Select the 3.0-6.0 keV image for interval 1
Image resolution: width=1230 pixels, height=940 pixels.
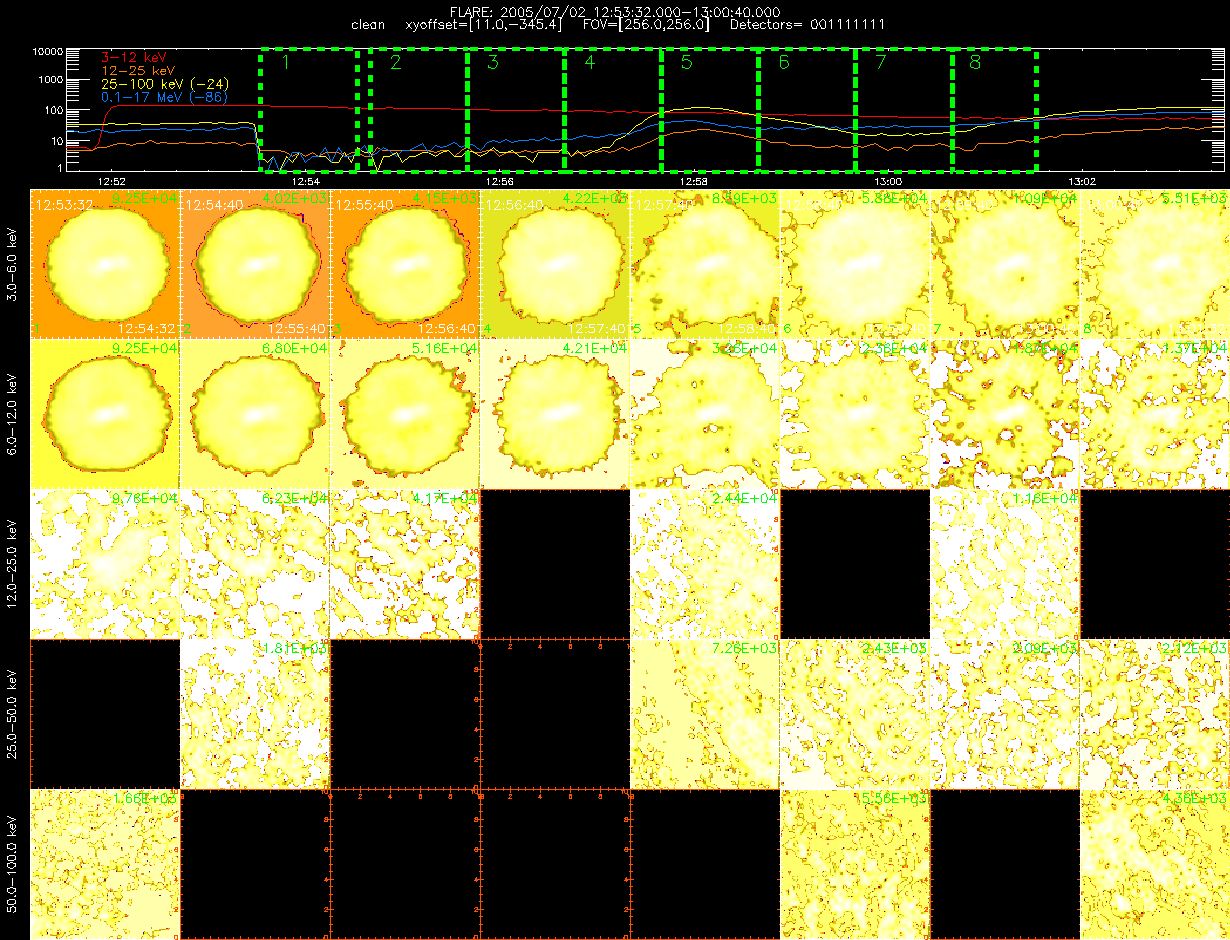pyautogui.click(x=105, y=263)
